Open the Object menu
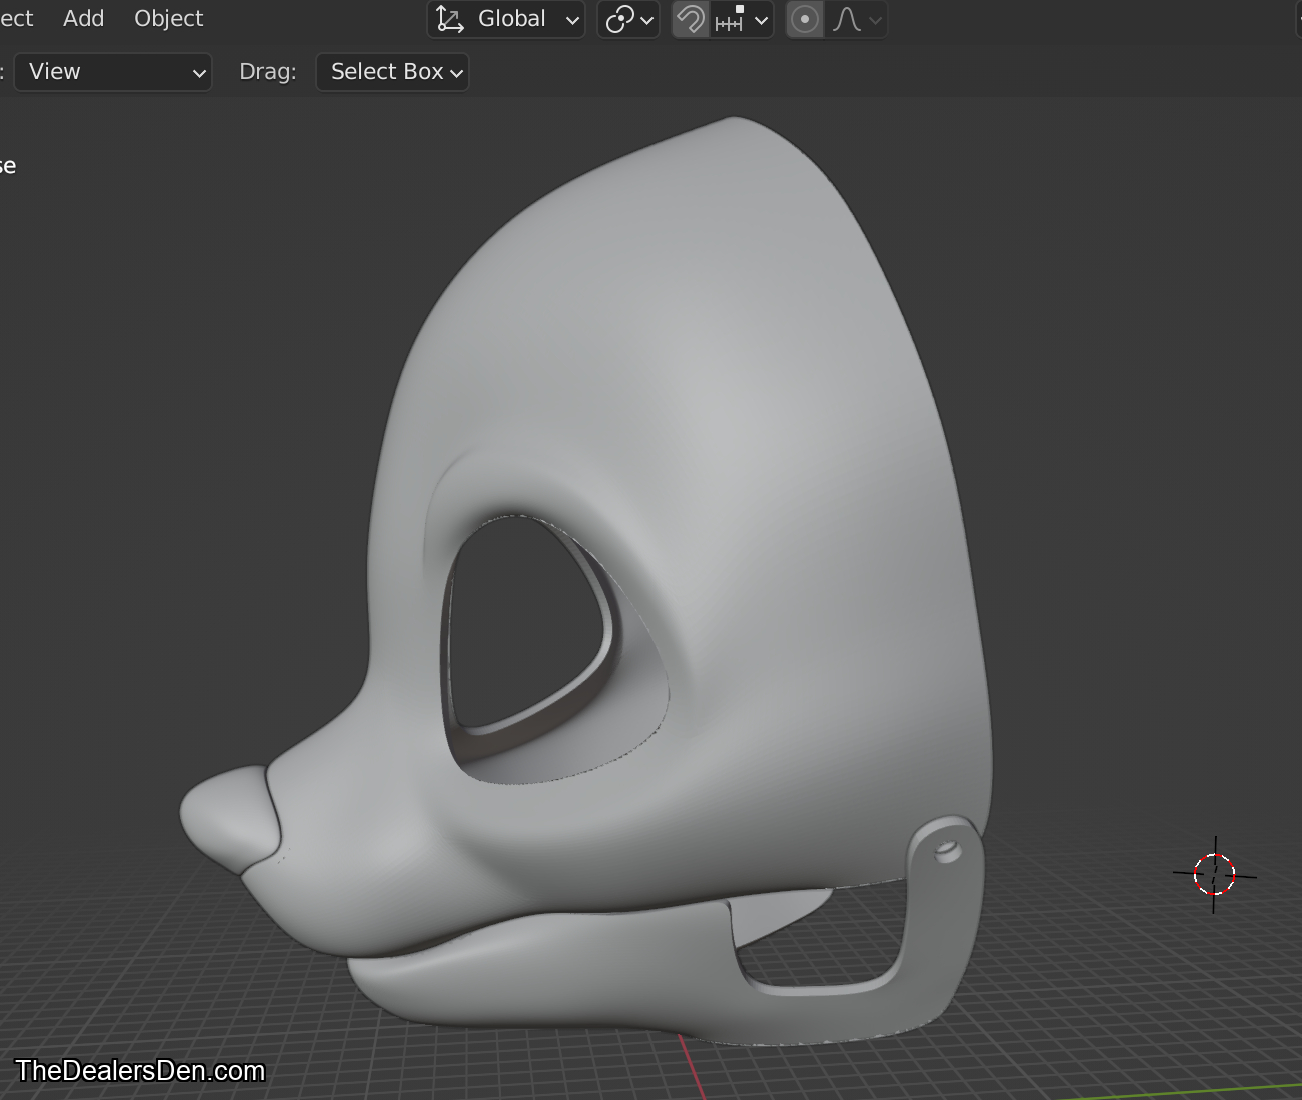Viewport: 1302px width, 1100px height. click(x=168, y=18)
